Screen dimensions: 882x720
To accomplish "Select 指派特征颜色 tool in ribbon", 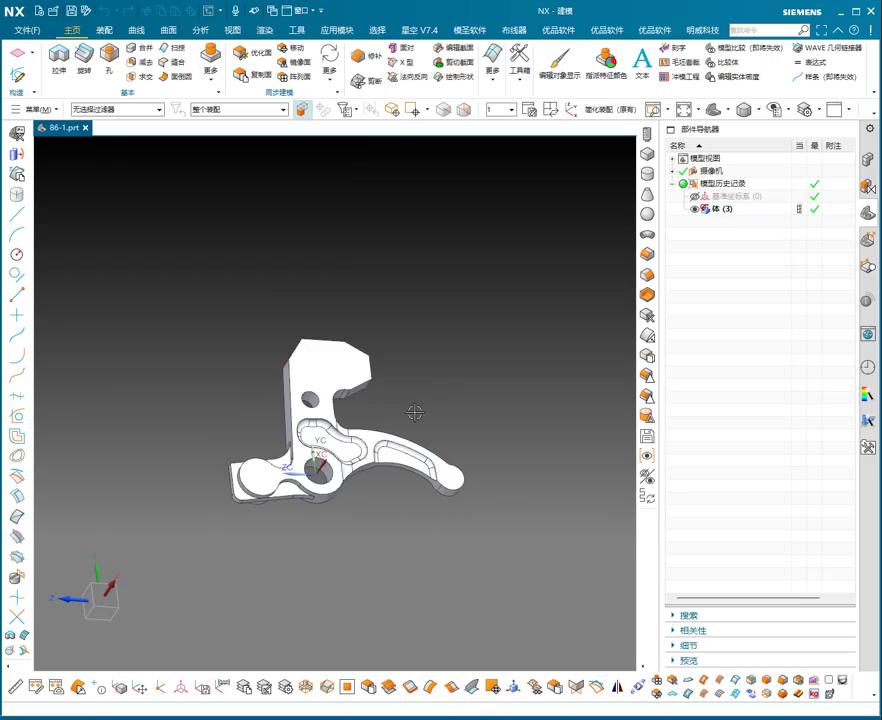I will pyautogui.click(x=606, y=60).
